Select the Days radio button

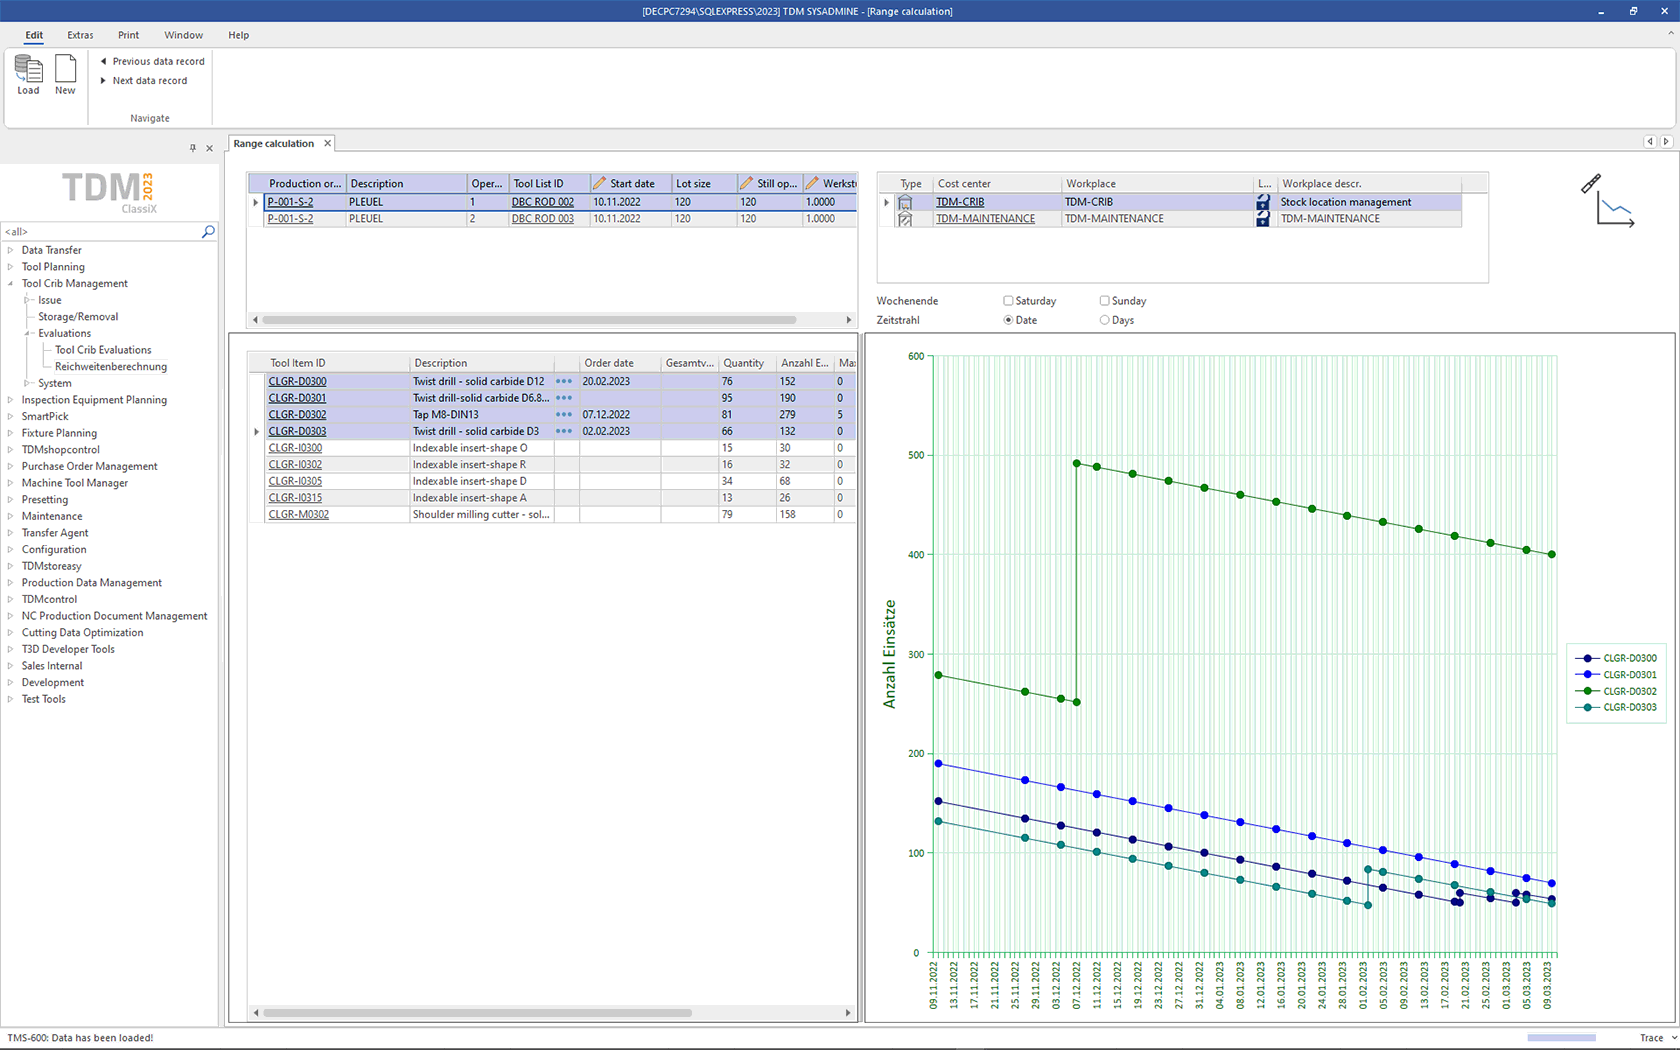point(1104,320)
